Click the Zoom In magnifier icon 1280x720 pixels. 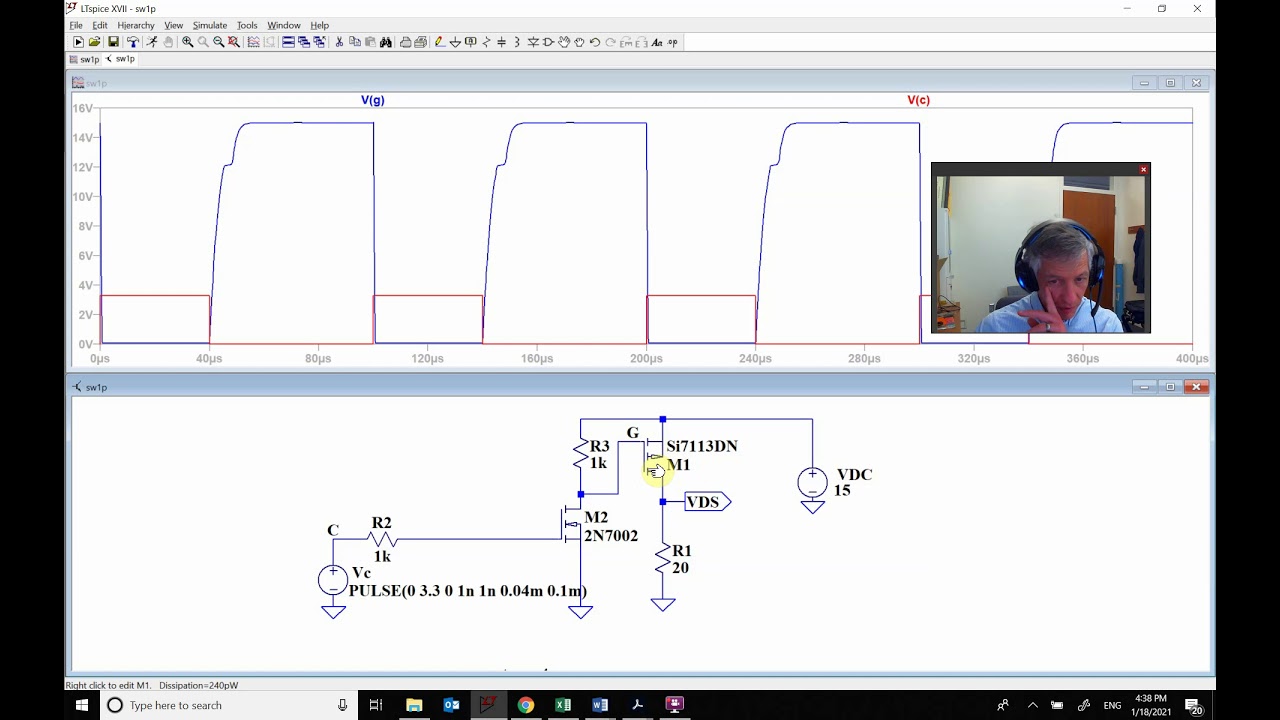click(x=187, y=42)
